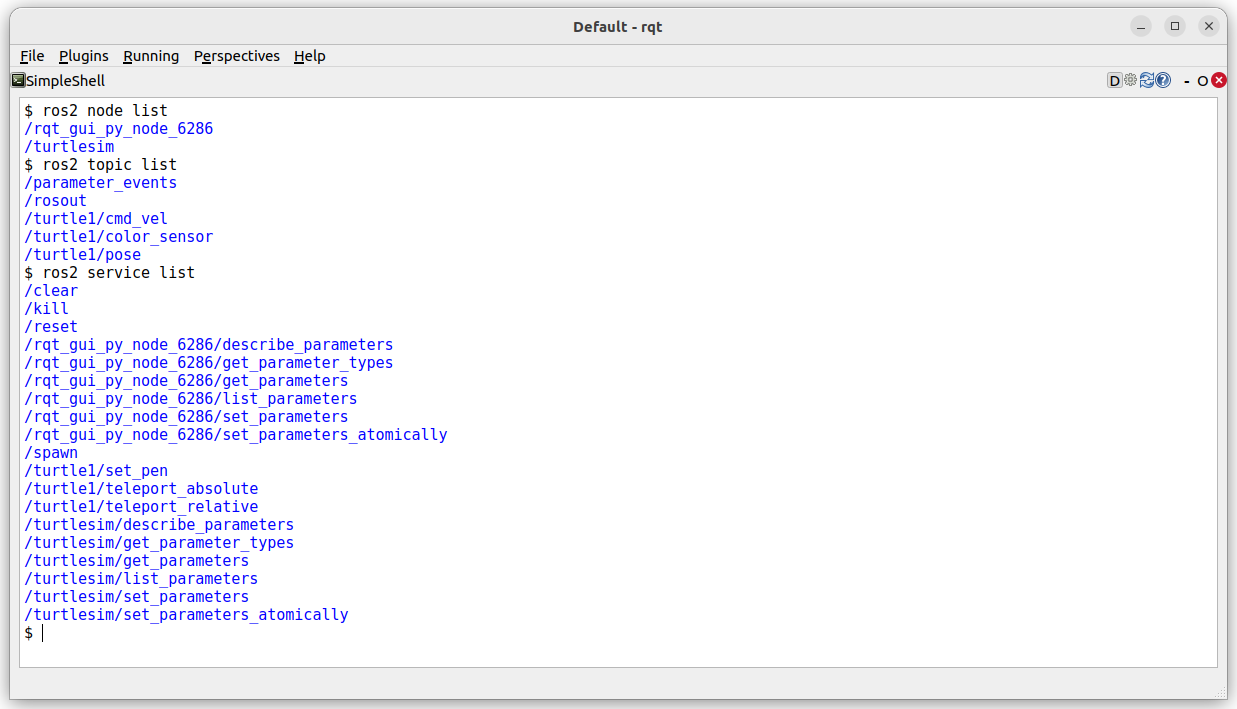This screenshot has height=709, width=1237.
Task: Click '/rqt_gui_py_node_6286/get_parameters' line
Action: [186, 380]
